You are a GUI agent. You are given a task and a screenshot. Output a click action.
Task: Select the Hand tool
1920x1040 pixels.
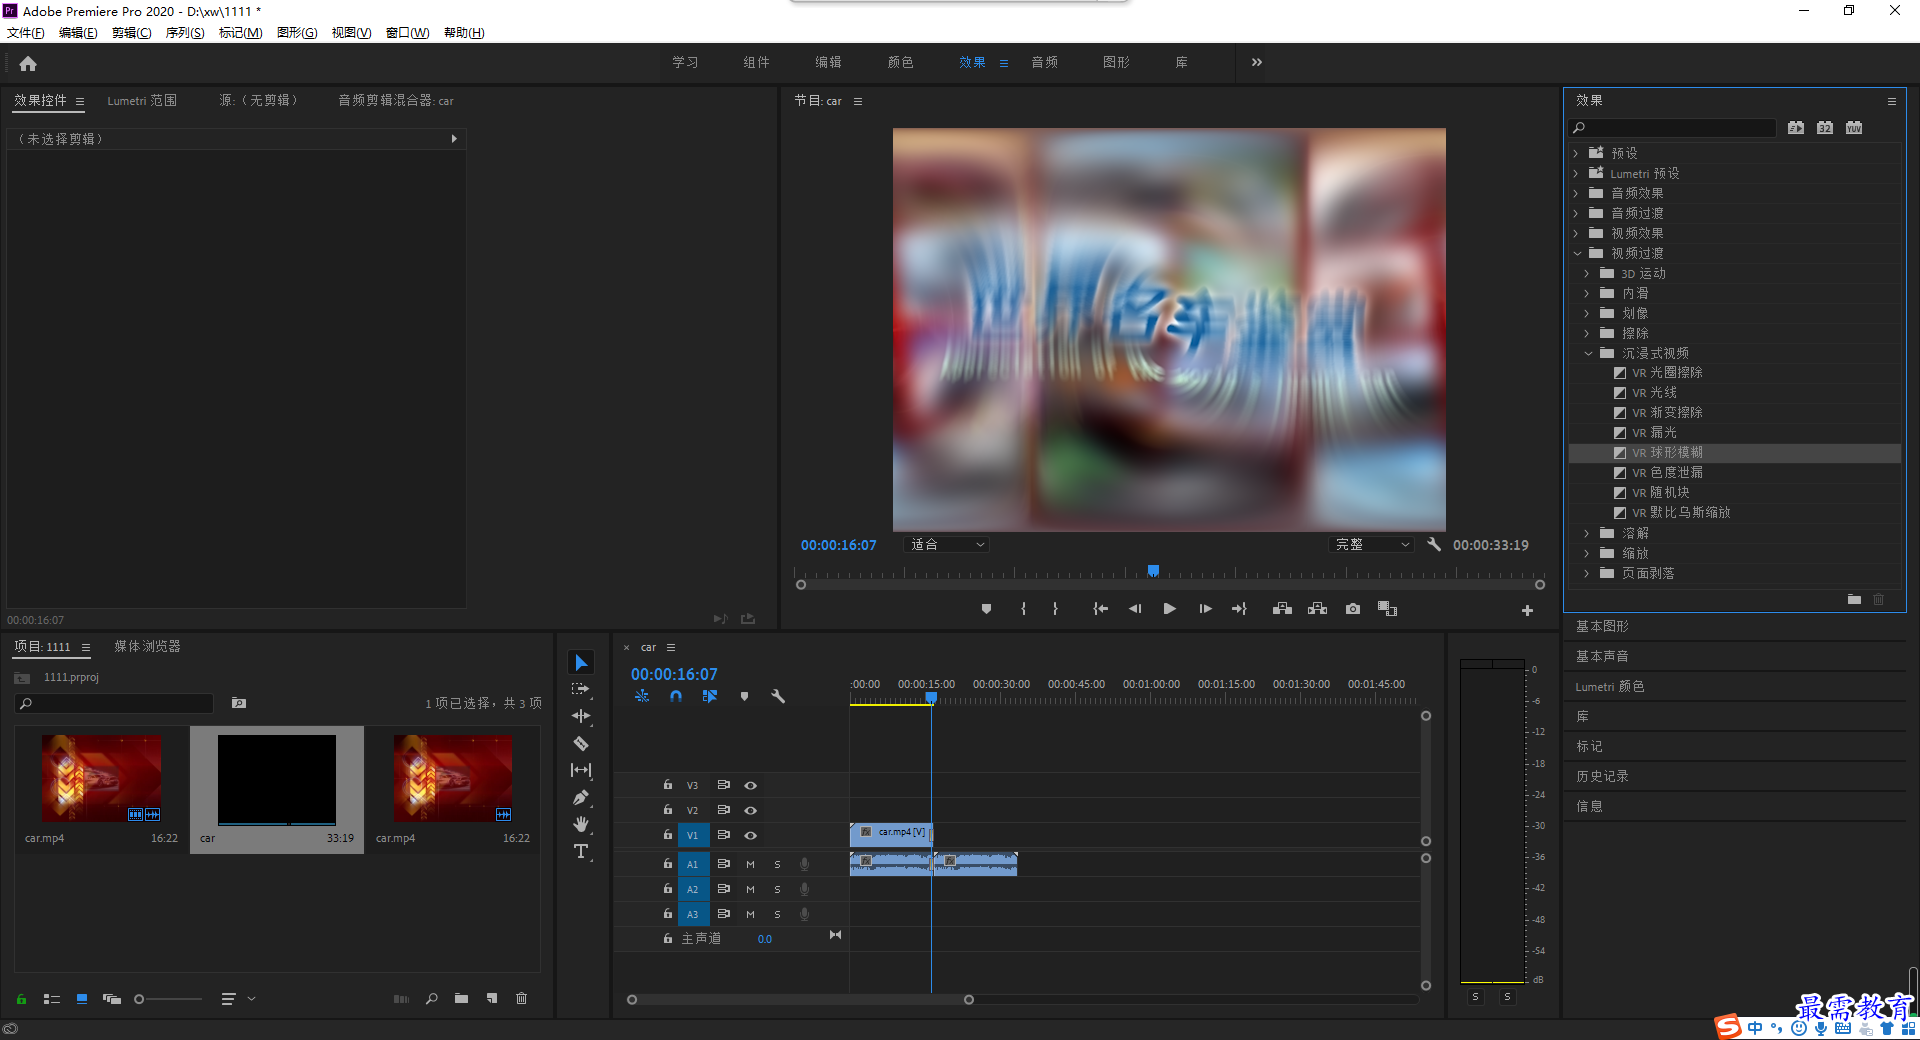(x=581, y=825)
